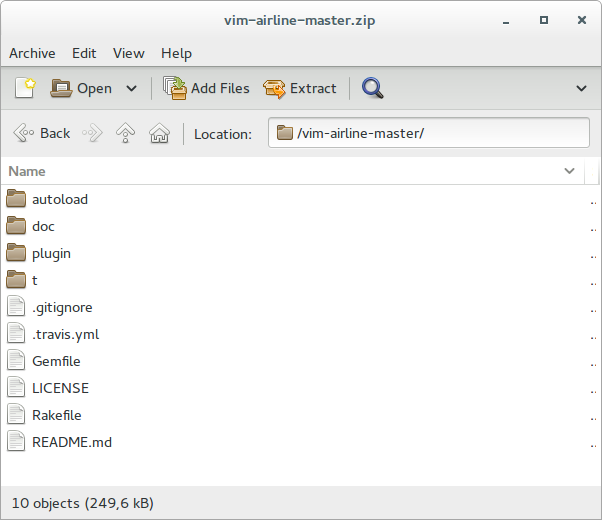Click the folder icon inside Location field

285,132
